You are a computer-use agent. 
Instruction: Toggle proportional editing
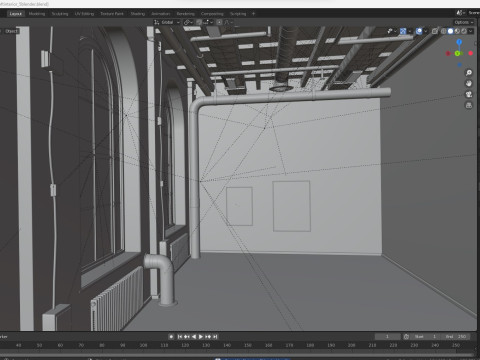(219, 22)
